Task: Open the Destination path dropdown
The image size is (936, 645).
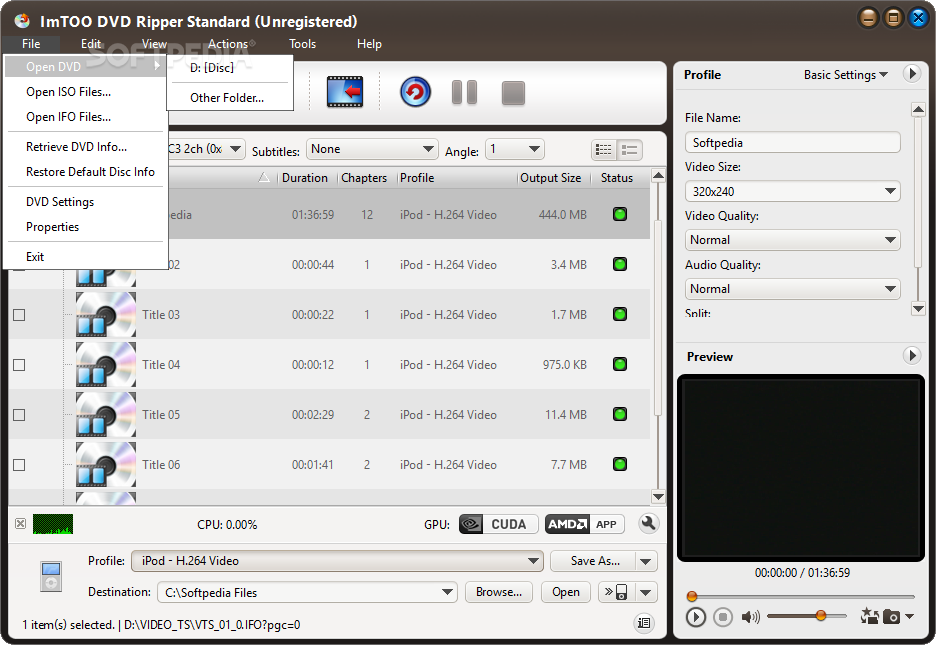Action: (x=307, y=592)
